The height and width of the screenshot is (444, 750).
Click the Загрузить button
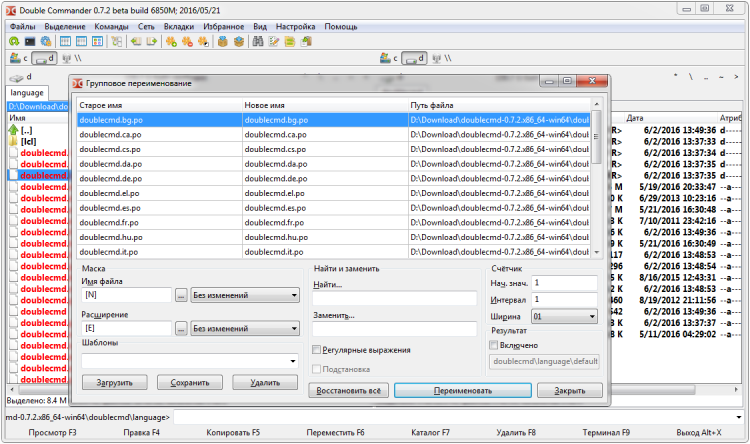115,382
